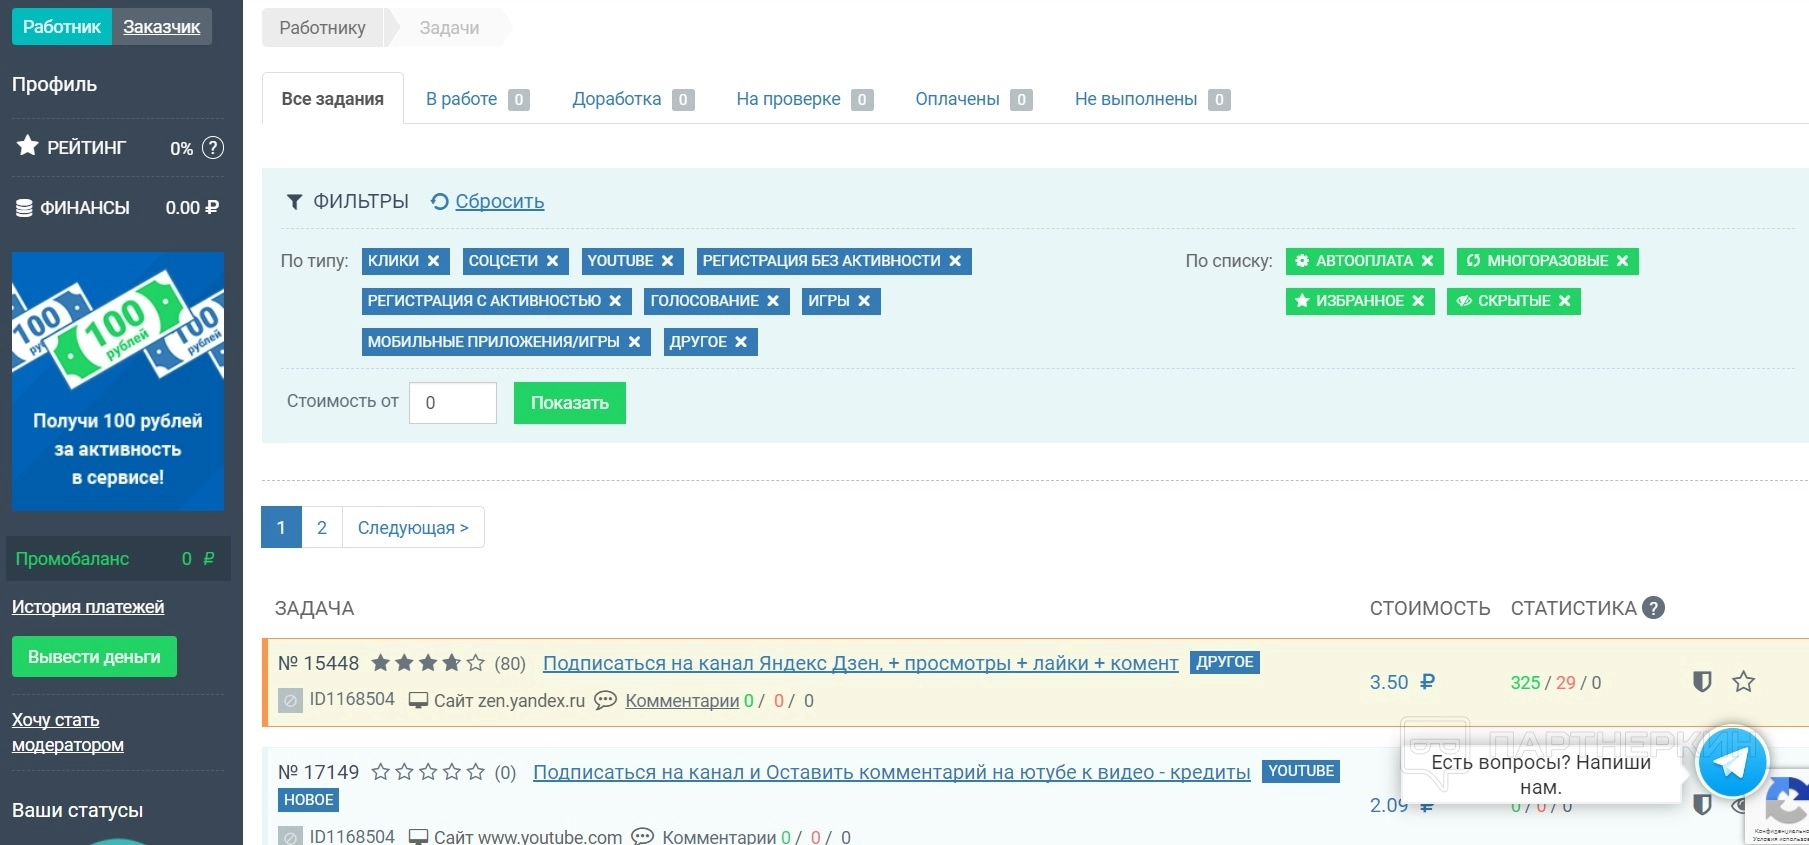The image size is (1809, 845).
Task: Open the Оплачены tab
Action: [974, 99]
